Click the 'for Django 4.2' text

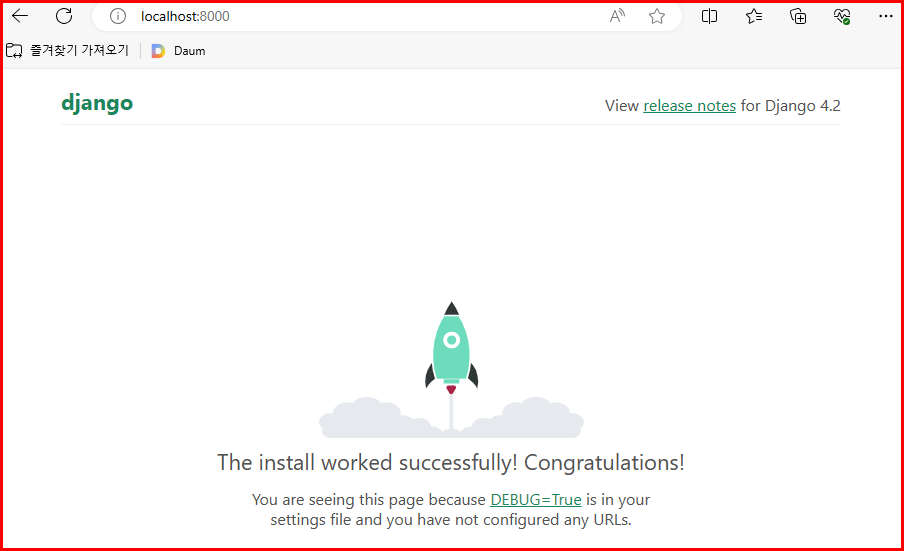pos(790,106)
